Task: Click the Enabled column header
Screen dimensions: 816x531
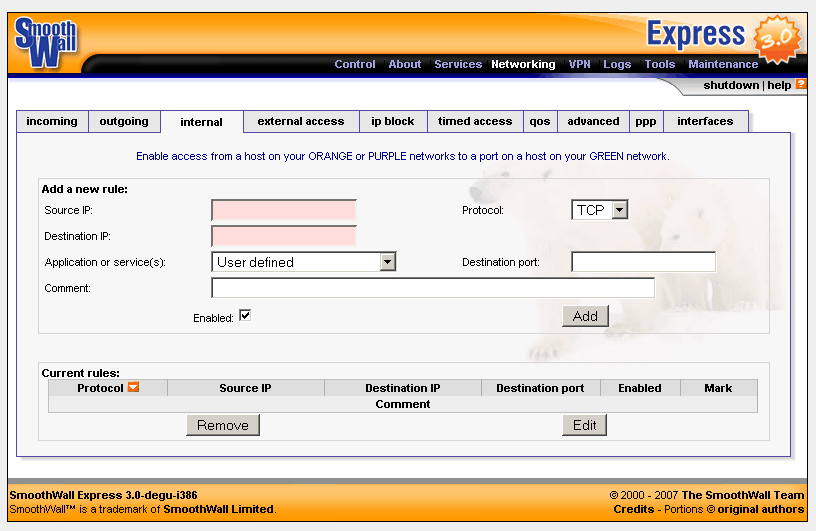Action: click(640, 388)
